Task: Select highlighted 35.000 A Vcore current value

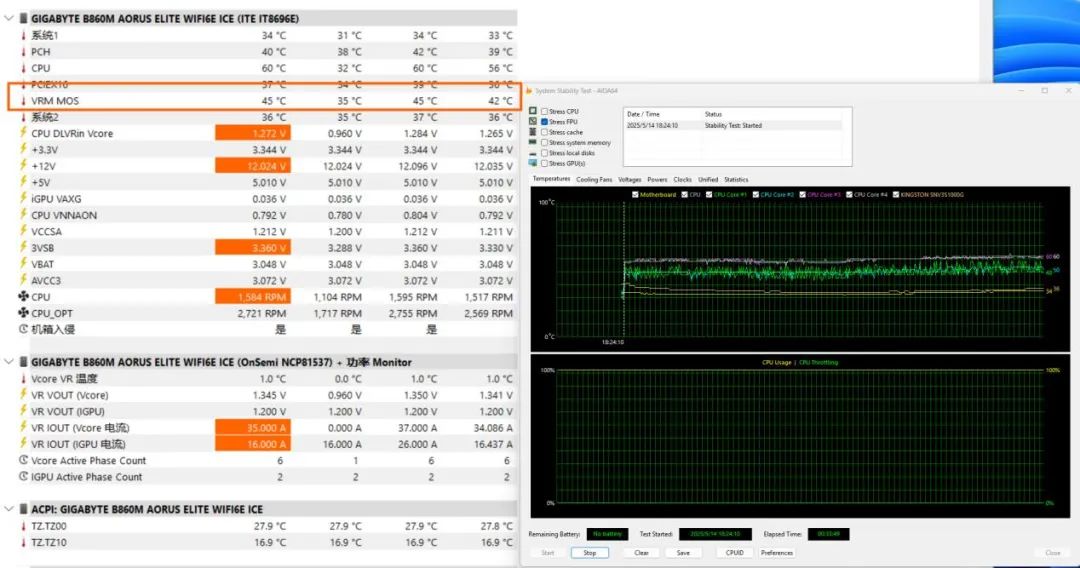Action: pos(253,428)
